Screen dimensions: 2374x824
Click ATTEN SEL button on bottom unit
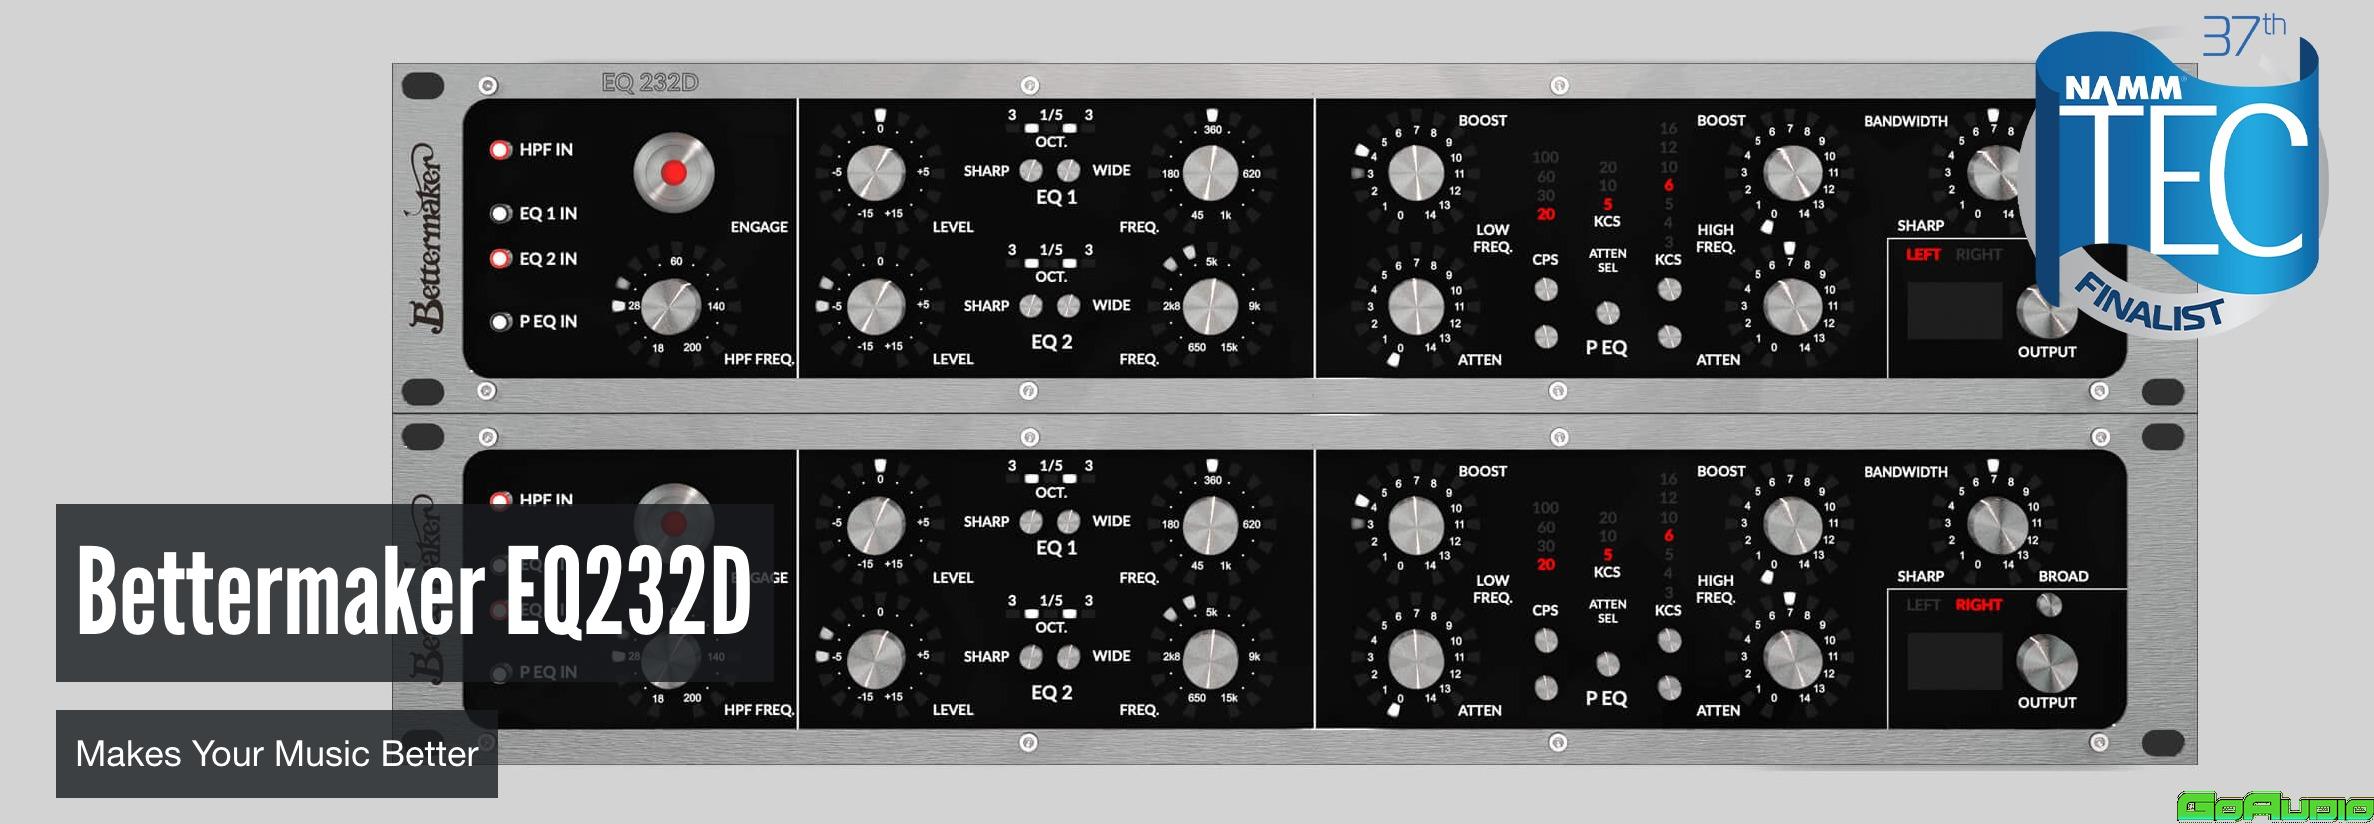coord(1607,664)
